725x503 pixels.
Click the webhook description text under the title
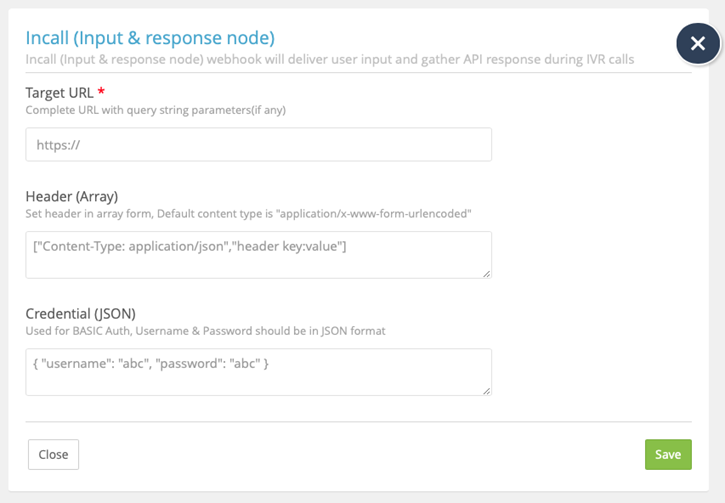pos(330,59)
